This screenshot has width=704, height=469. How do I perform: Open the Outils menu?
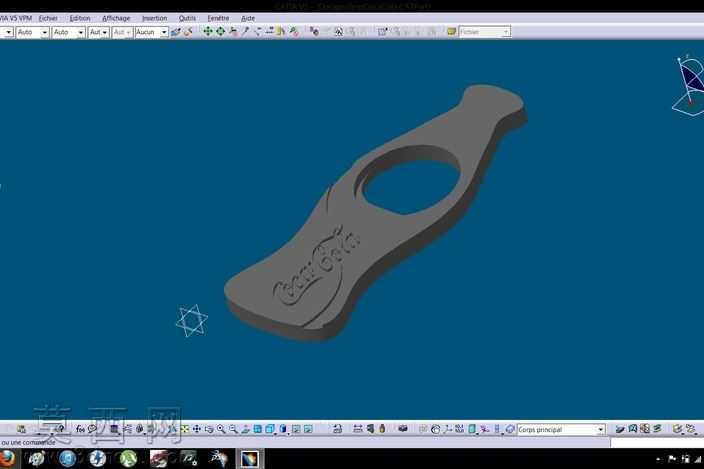[x=187, y=18]
